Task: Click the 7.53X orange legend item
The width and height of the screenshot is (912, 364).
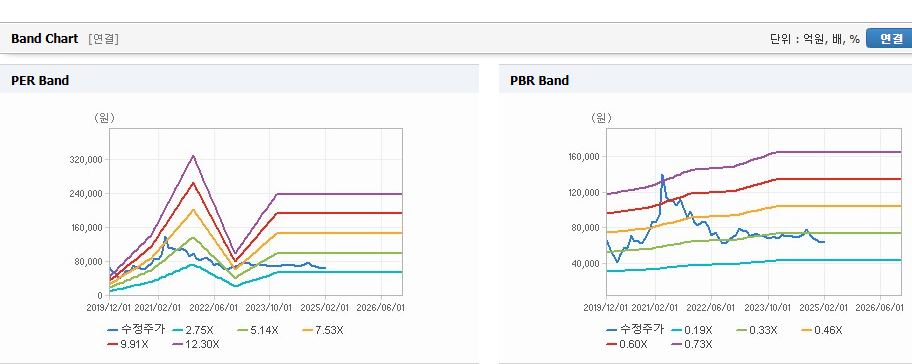Action: point(323,330)
